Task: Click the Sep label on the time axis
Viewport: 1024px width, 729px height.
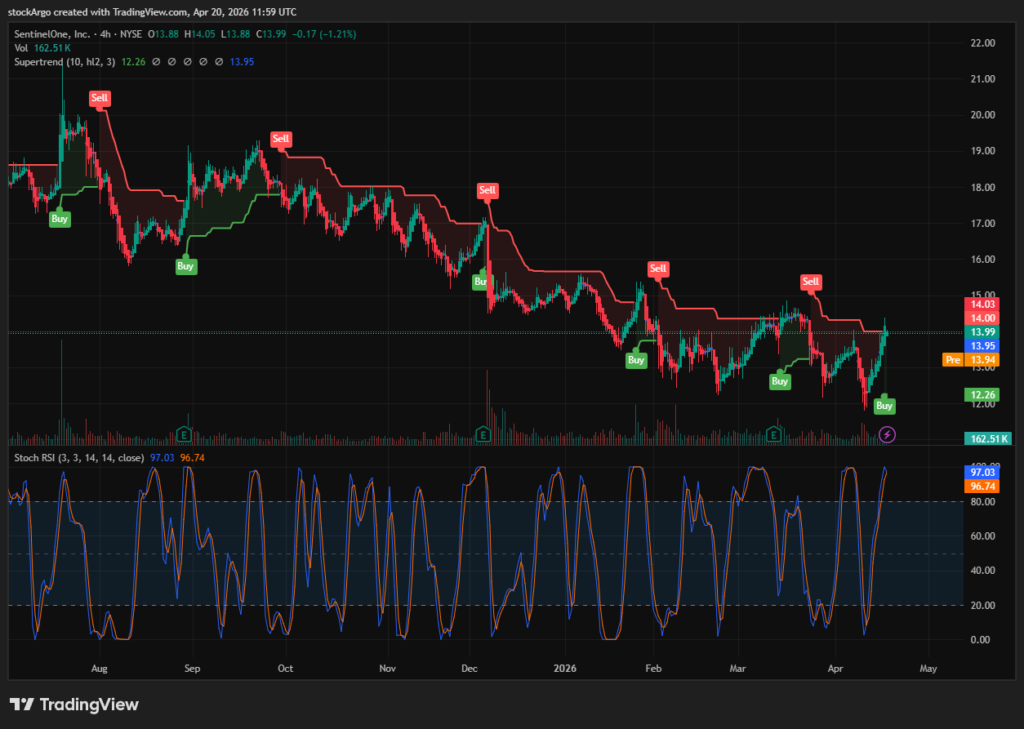Action: click(193, 669)
